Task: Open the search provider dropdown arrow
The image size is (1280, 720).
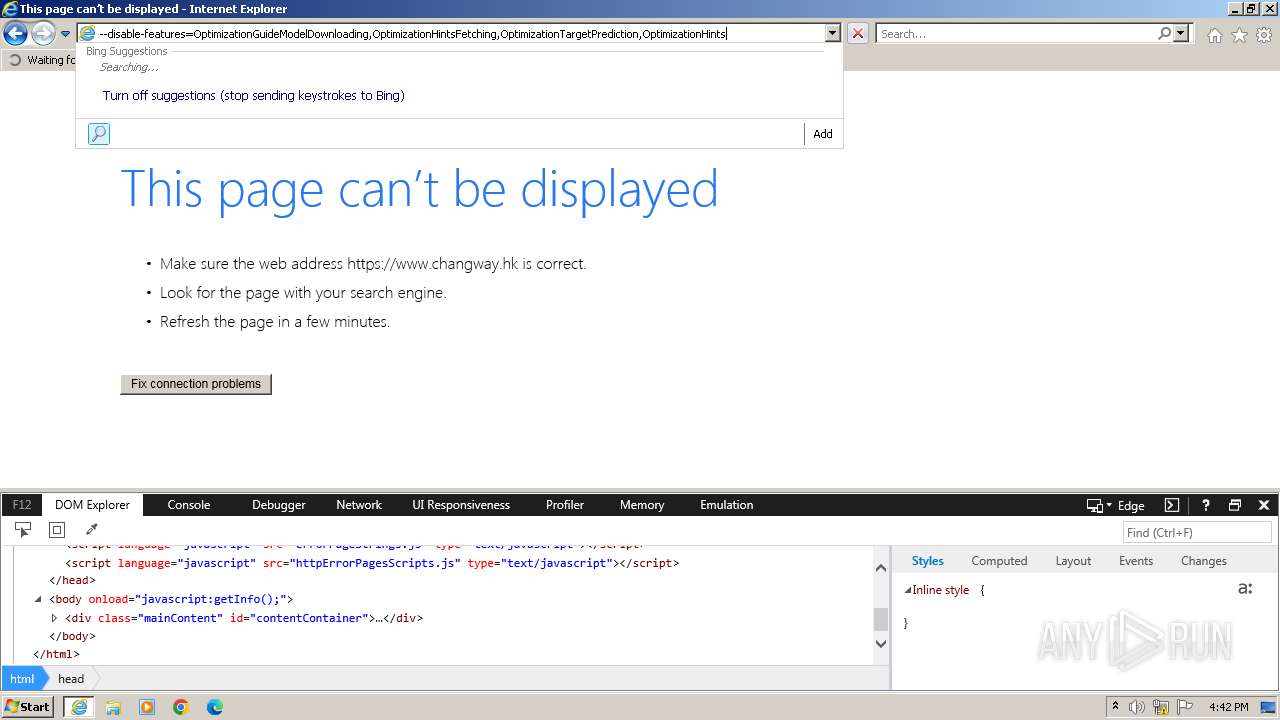Action: pyautogui.click(x=1181, y=34)
